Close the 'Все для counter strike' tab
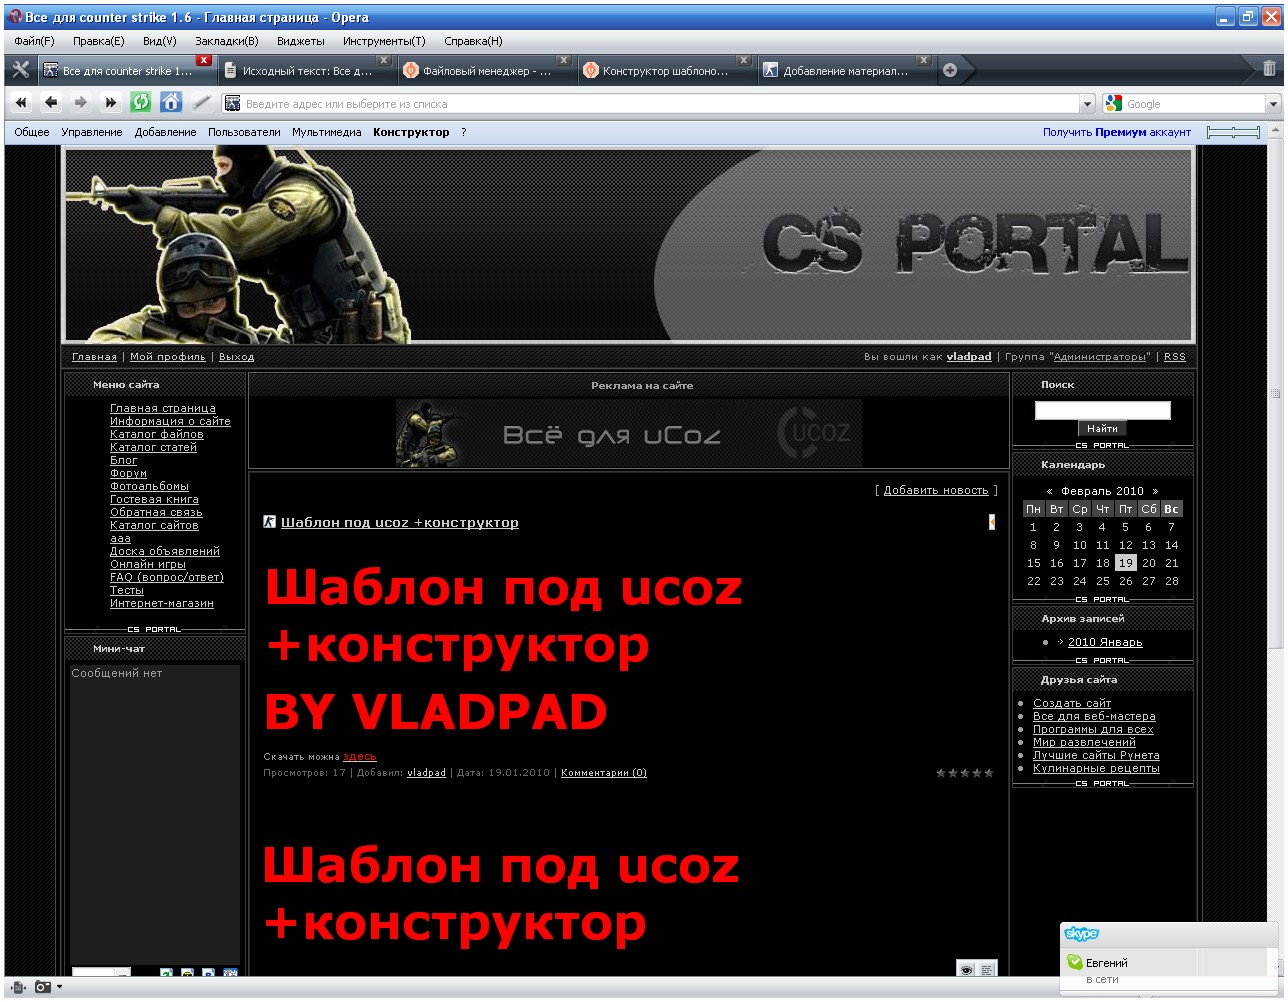Image resolution: width=1288 pixels, height=1002 pixels. tap(204, 60)
